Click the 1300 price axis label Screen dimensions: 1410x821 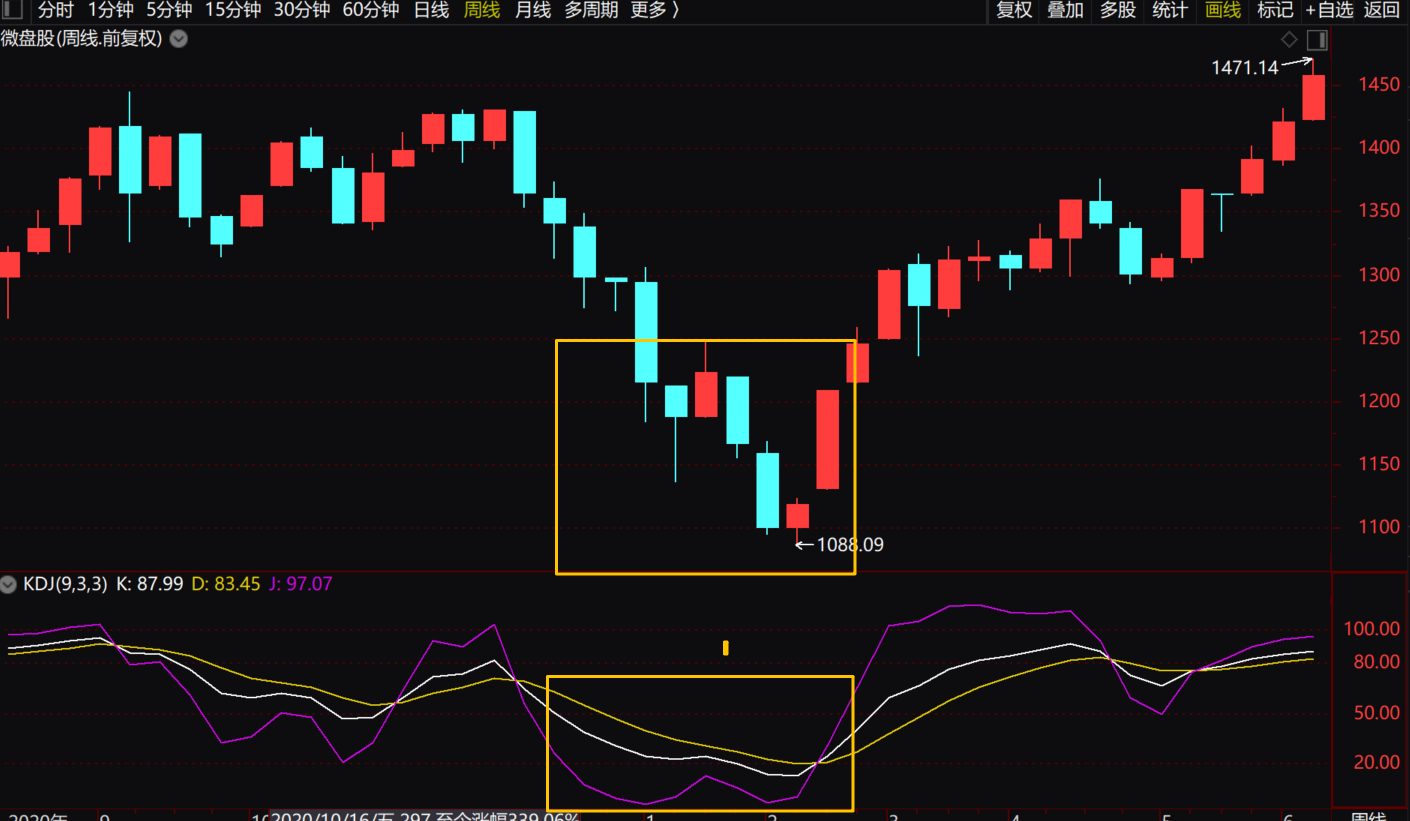click(x=1379, y=275)
